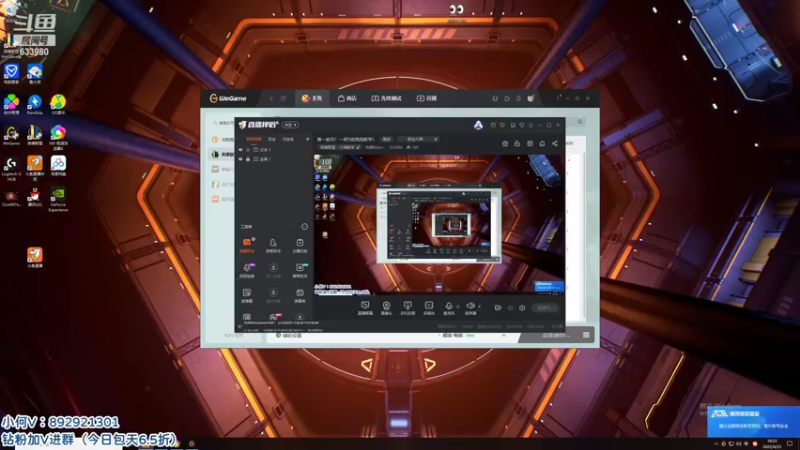The height and width of the screenshot is (450, 800).
Task: Open the Logitech G HUB desktop shortcut
Action: tap(11, 168)
